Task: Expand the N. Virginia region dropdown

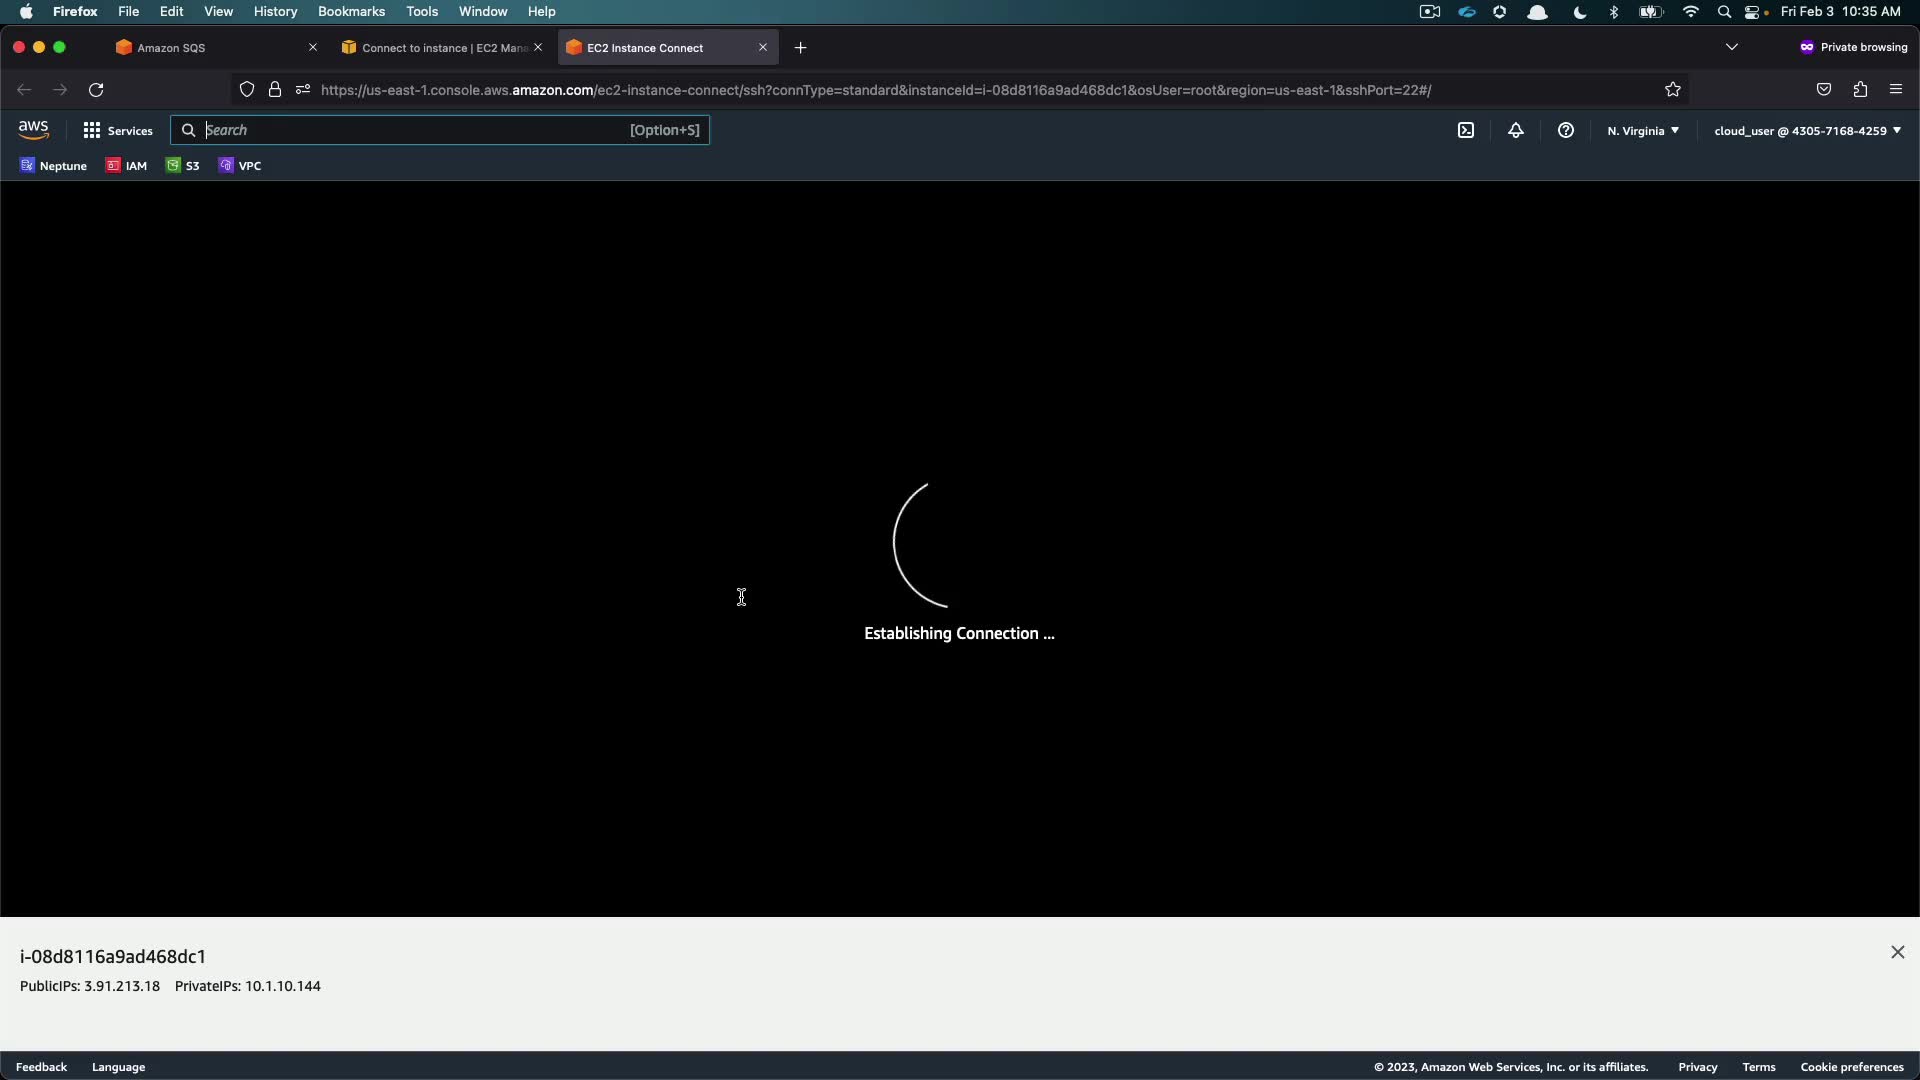Action: [1643, 131]
